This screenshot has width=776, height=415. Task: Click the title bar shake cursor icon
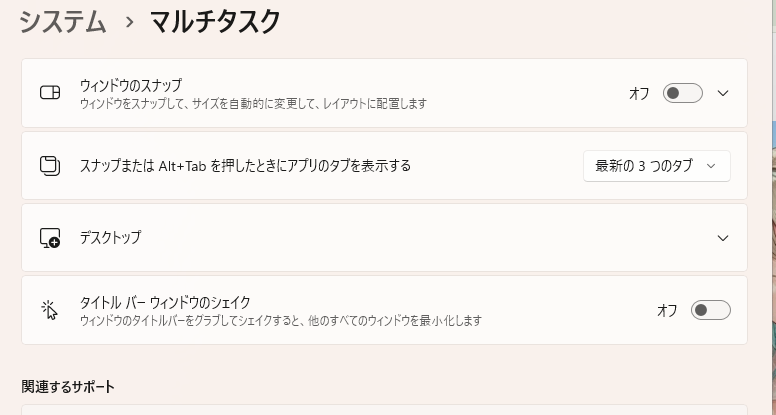[50, 310]
